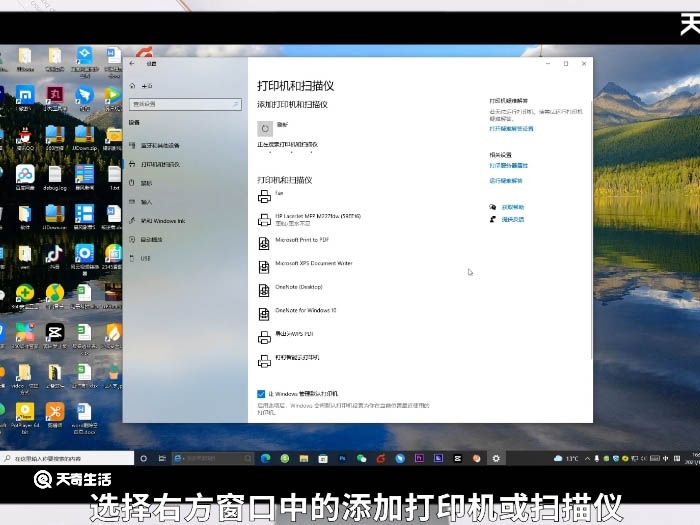Click inside the Find a setting search box
This screenshot has width=700, height=525.
pos(185,104)
